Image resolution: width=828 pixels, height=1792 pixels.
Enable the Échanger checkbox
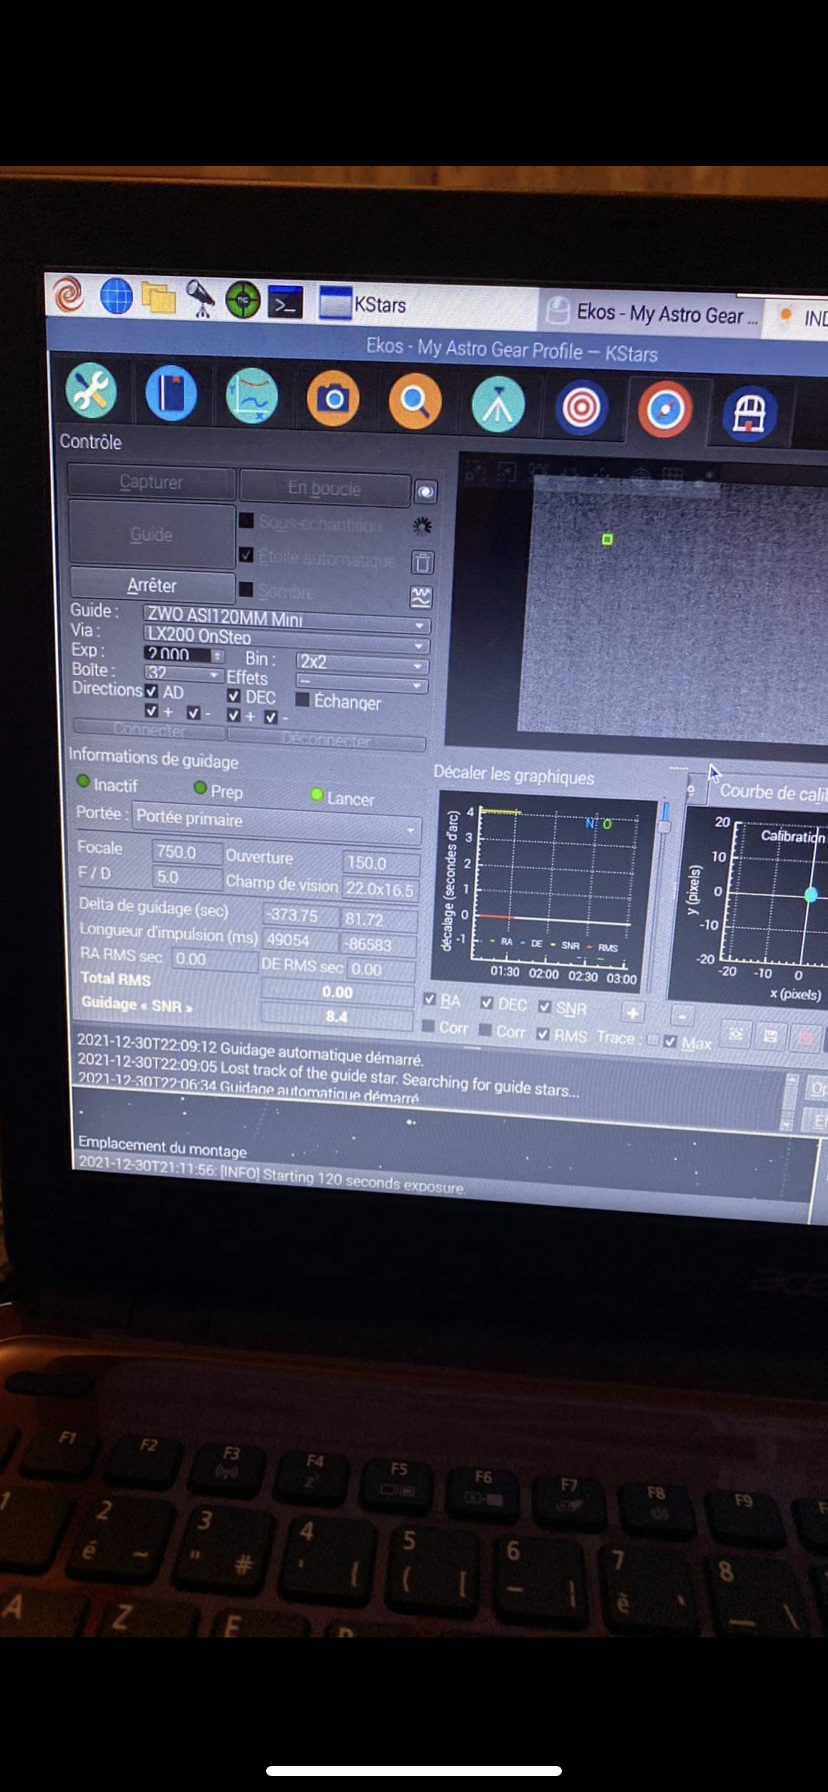[x=302, y=700]
